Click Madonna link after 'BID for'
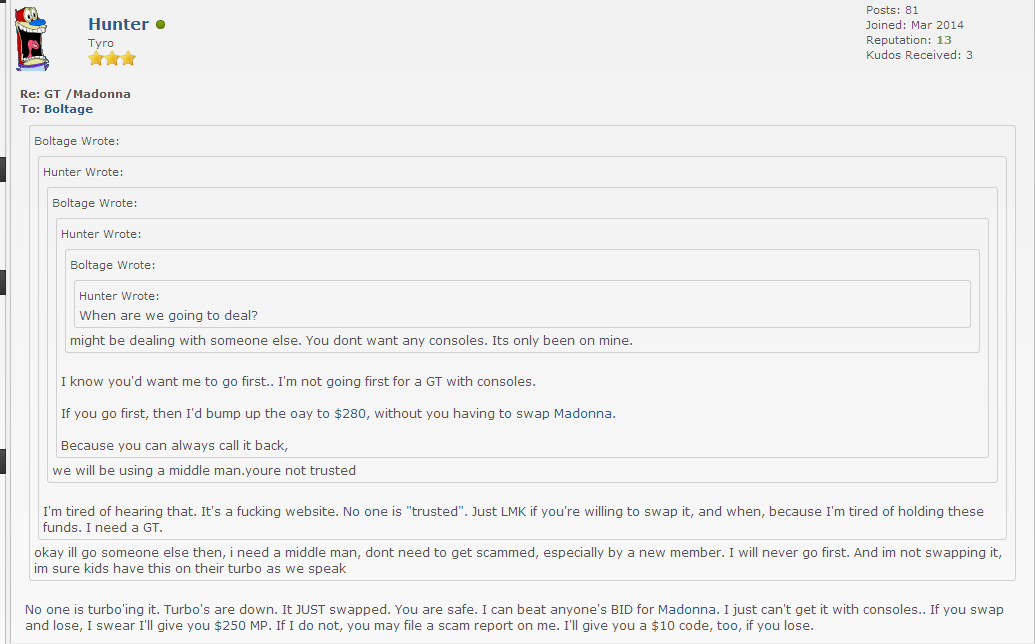This screenshot has width=1035, height=644. (686, 609)
